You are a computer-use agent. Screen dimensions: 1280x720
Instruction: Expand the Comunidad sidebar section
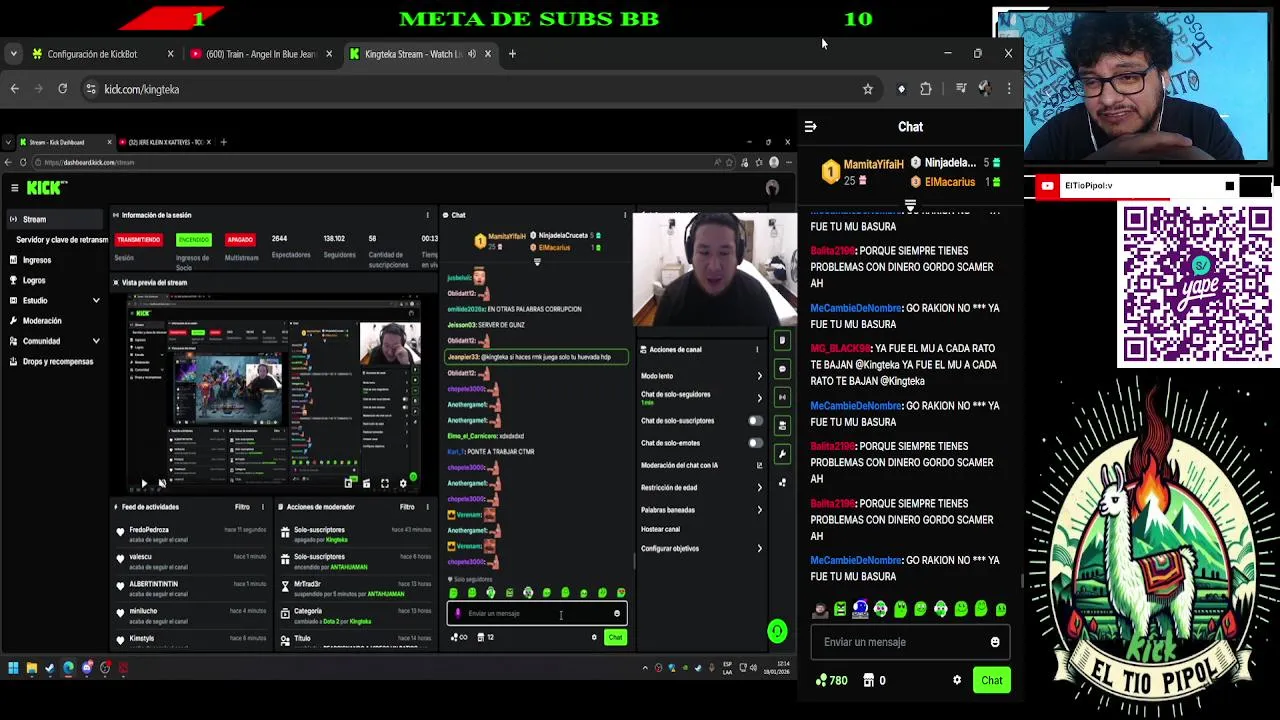[96, 341]
